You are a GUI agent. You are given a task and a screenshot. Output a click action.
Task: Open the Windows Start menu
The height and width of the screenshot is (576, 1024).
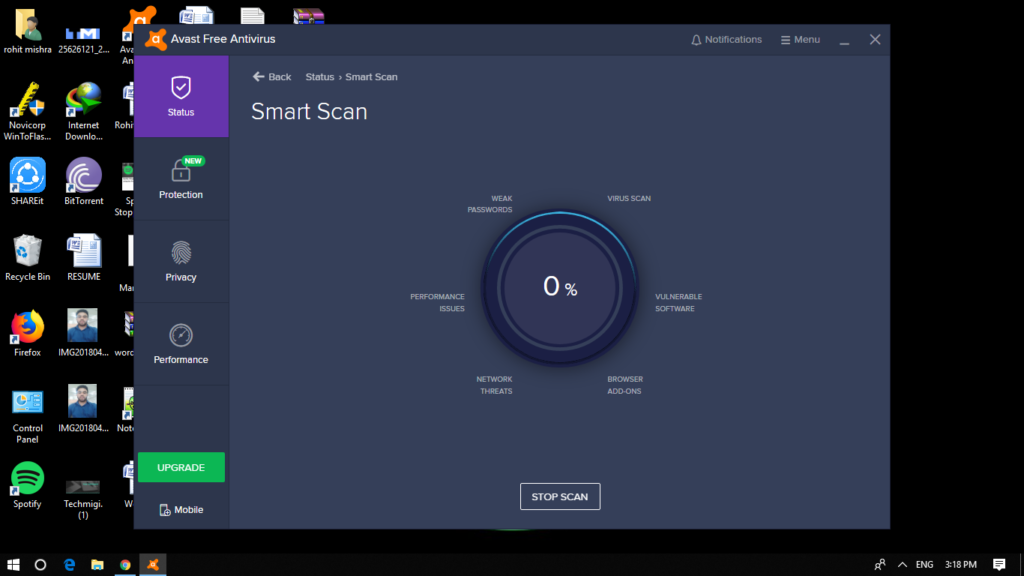pos(13,564)
